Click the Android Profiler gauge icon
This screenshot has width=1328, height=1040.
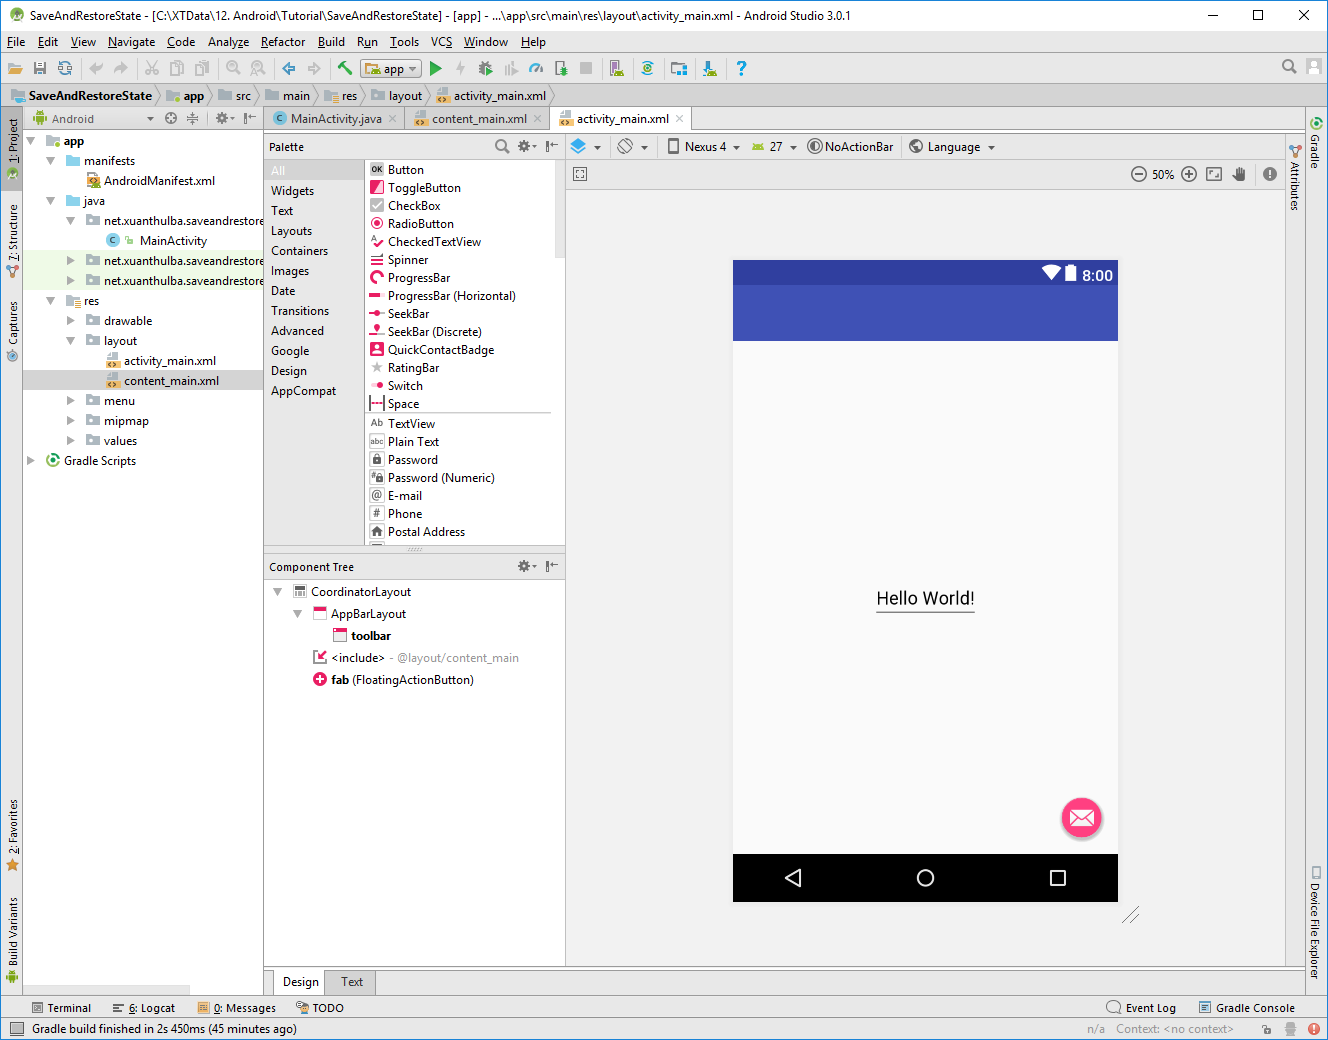pyautogui.click(x=536, y=68)
